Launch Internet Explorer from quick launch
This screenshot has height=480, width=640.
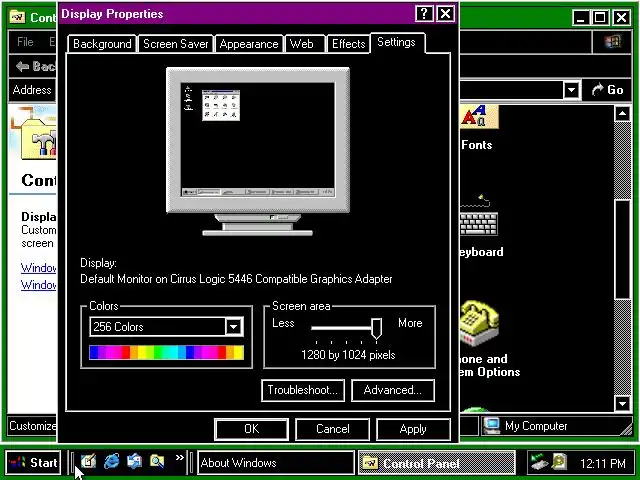tap(111, 461)
